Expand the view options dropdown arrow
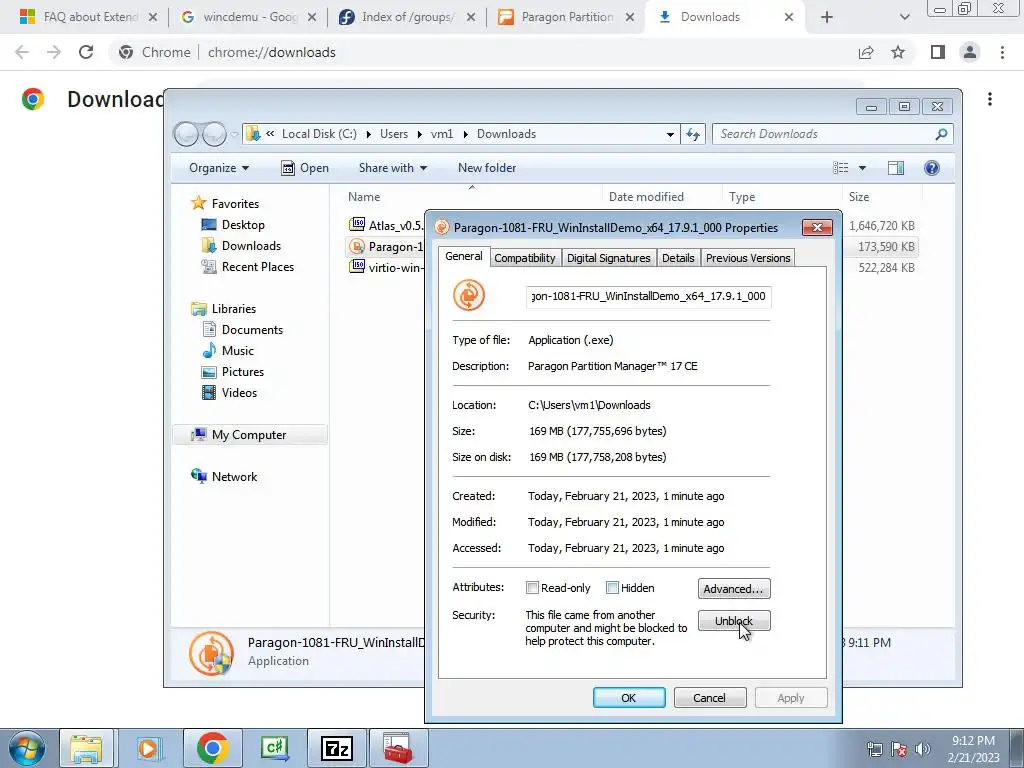The image size is (1024, 768). click(x=862, y=168)
